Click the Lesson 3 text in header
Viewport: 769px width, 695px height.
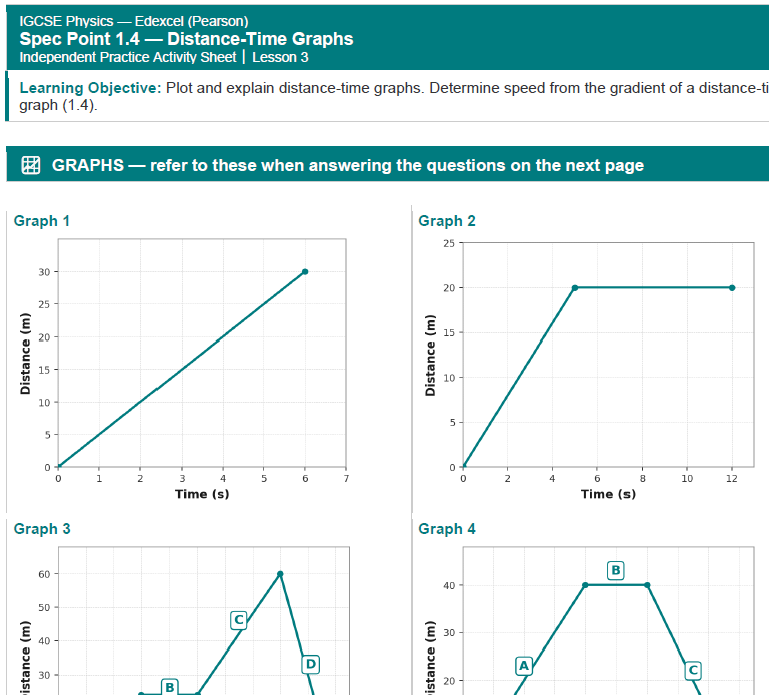(x=280, y=57)
